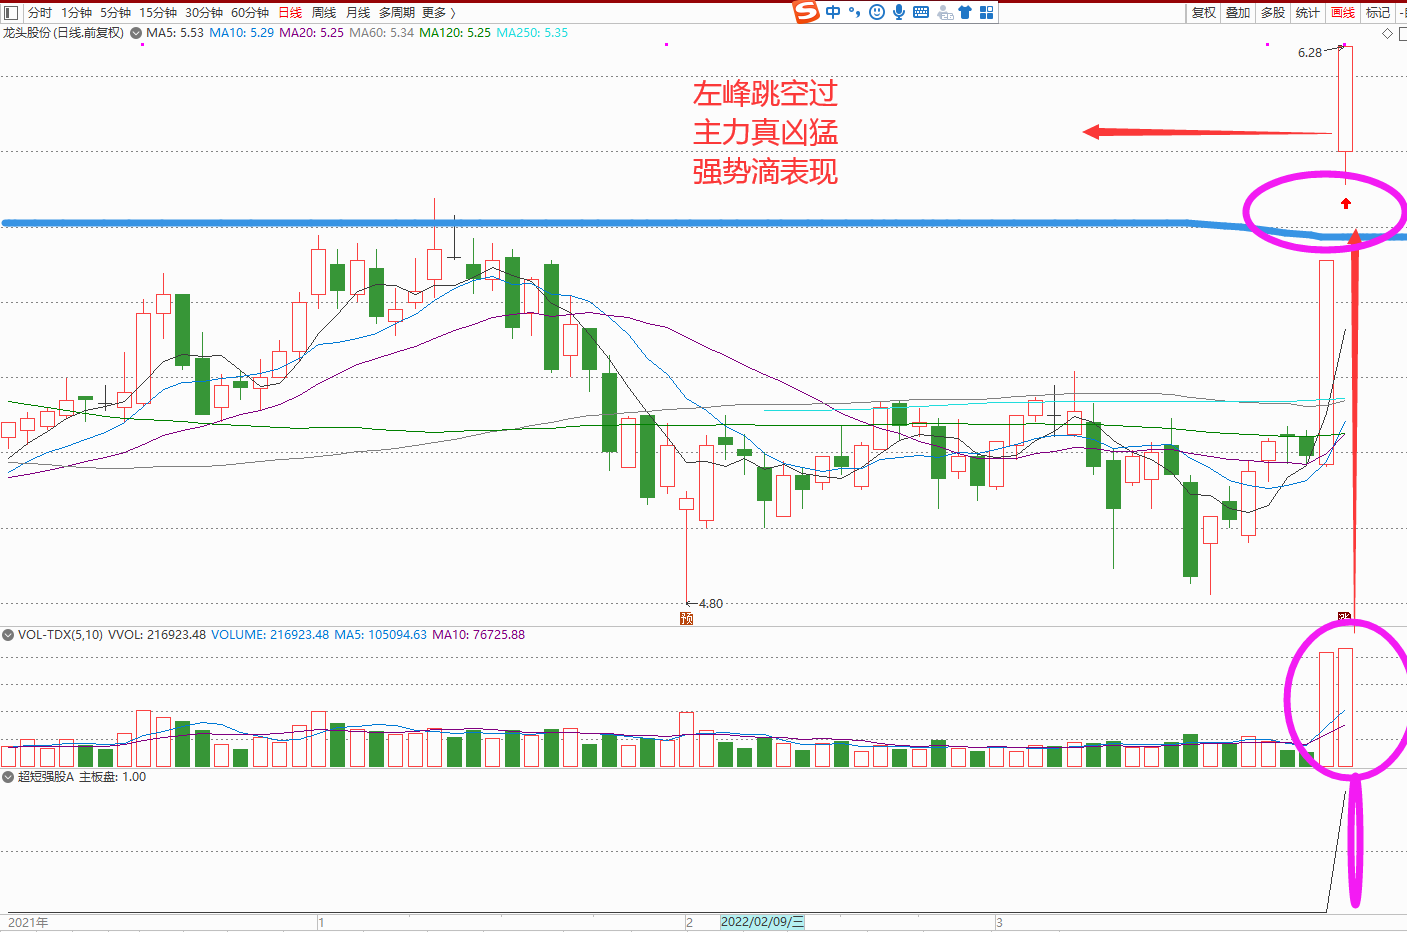
Task: Click the VVOL: 216923.48 value
Action: [x=157, y=635]
